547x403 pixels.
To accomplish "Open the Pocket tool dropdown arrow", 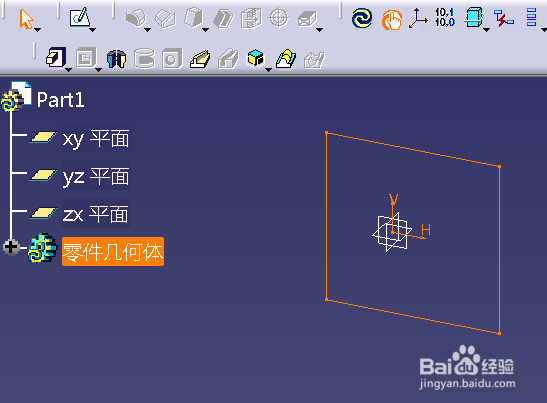I will (99, 70).
